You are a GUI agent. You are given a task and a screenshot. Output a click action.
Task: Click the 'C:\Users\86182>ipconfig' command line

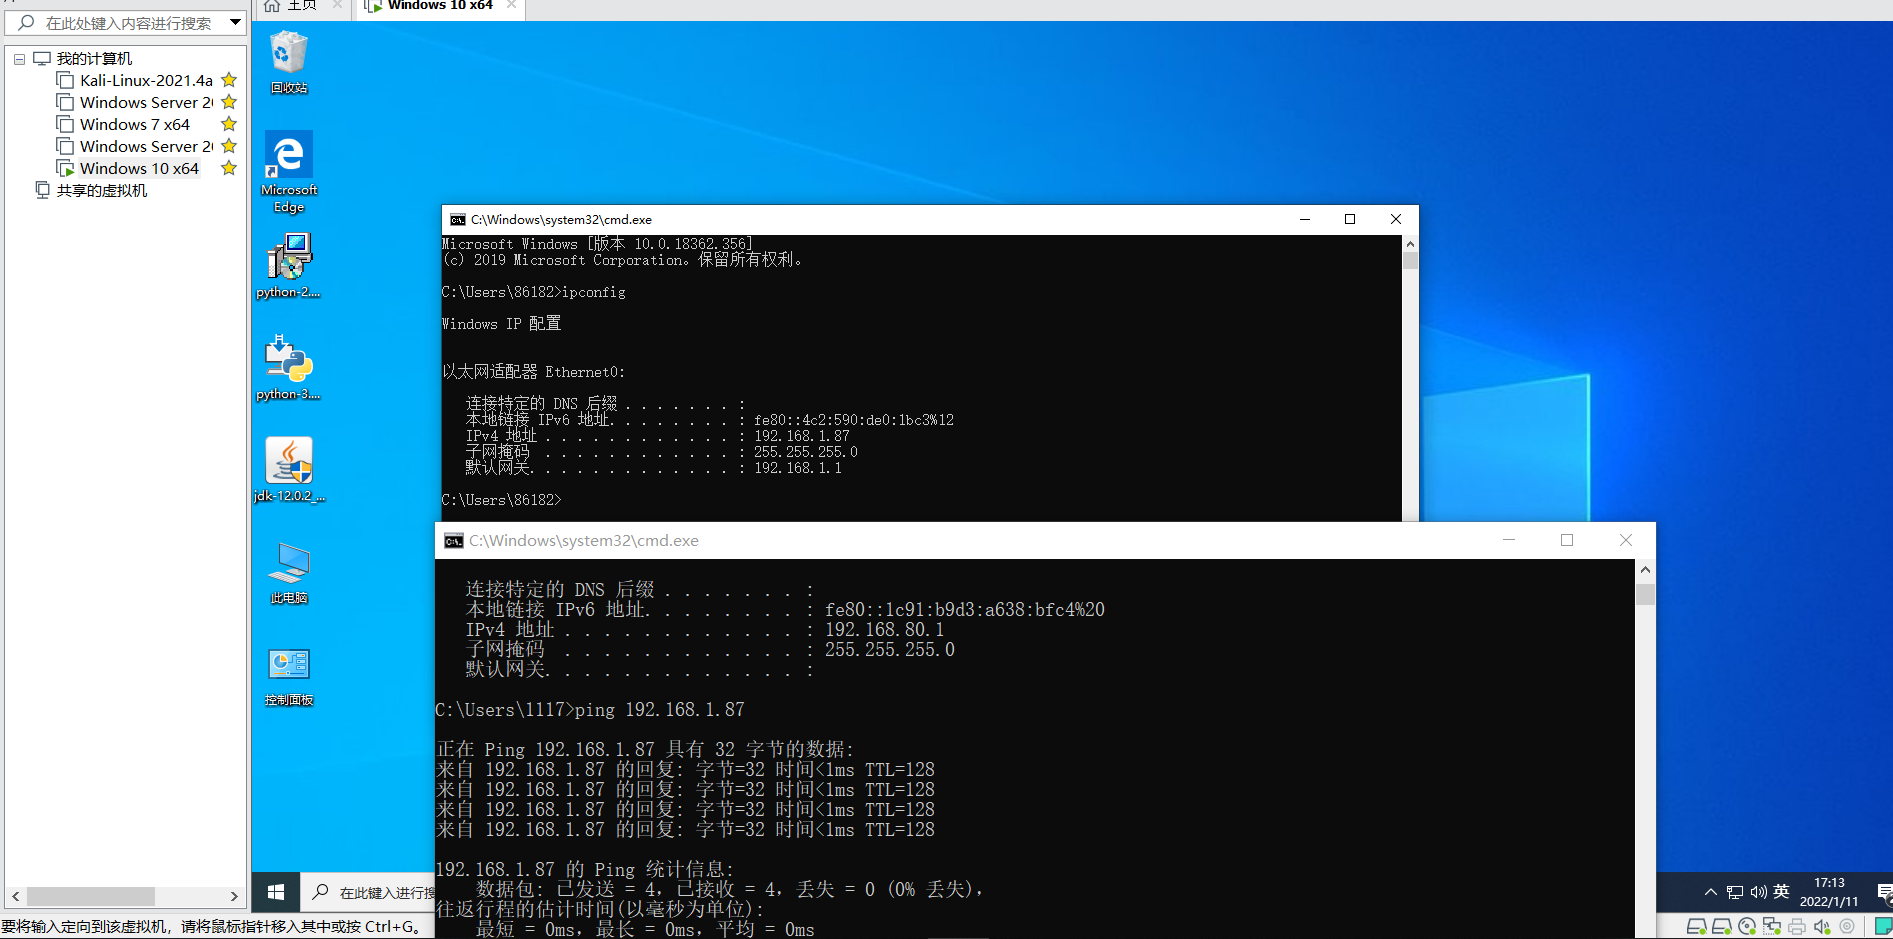pos(534,292)
